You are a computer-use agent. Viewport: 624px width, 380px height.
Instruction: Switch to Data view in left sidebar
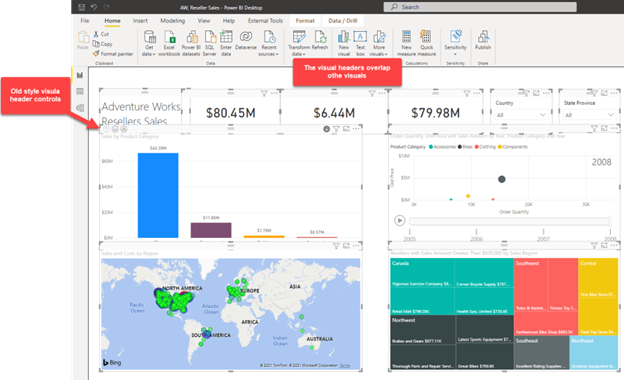tap(80, 91)
